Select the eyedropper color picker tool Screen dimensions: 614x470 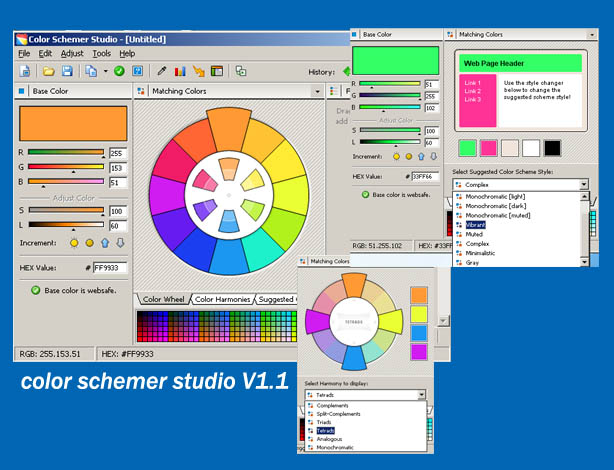pyautogui.click(x=161, y=71)
